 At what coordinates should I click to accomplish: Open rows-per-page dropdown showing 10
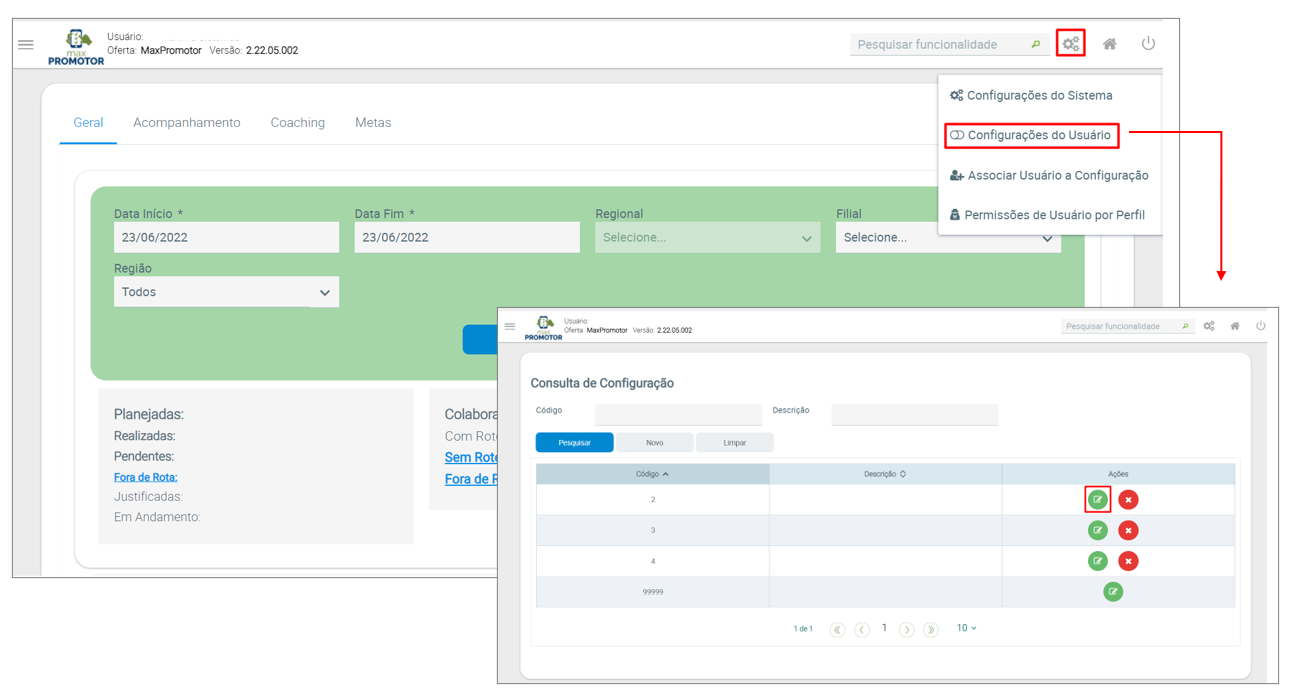click(966, 628)
